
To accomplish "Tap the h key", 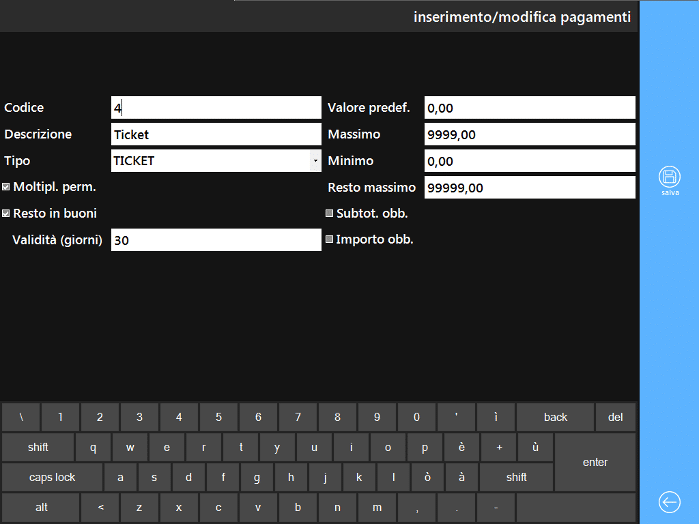I will [x=291, y=477].
